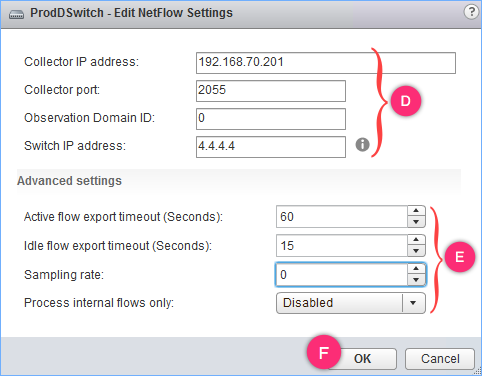Increase Active flow export timeout value
Screen dimensions: 482x376
pos(416,211)
